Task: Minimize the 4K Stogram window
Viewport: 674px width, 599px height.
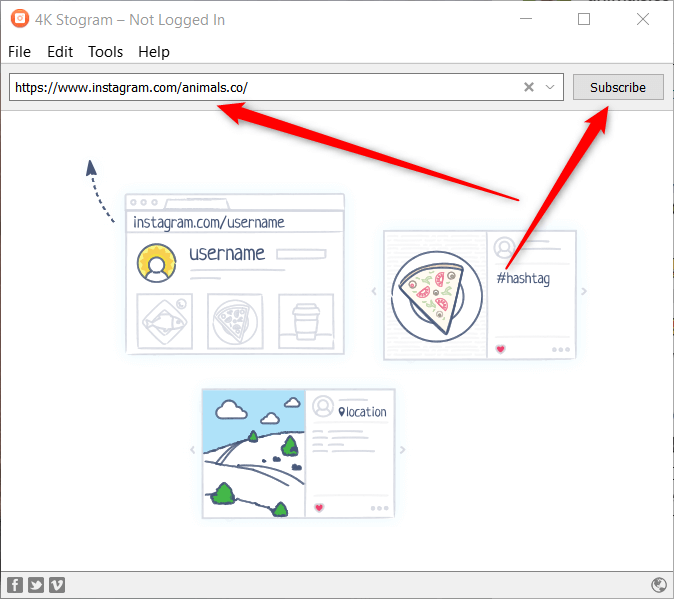Action: [526, 19]
